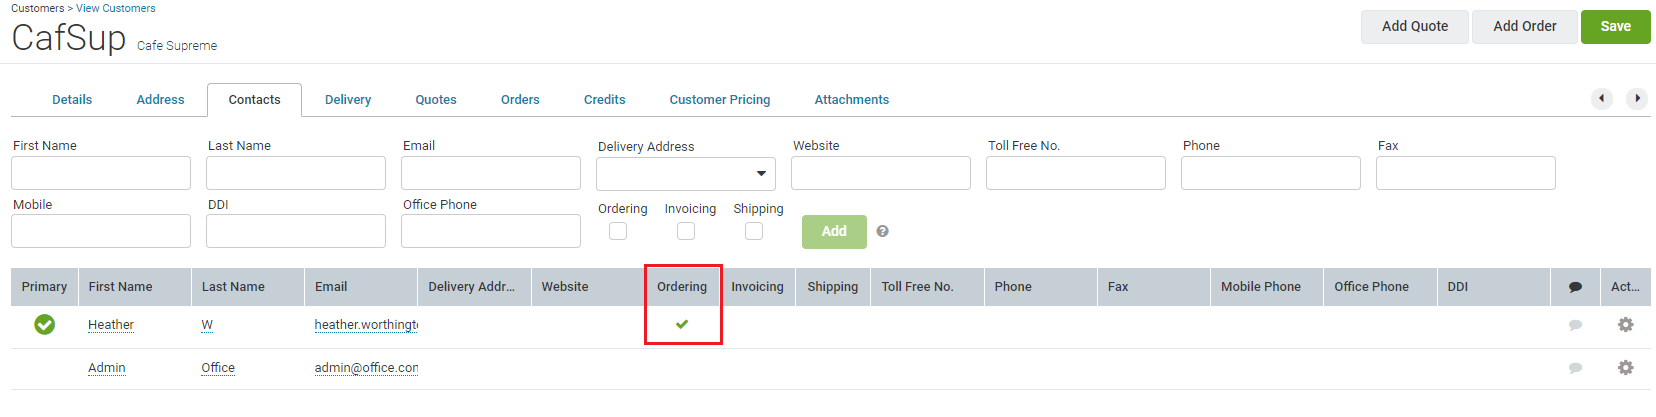1656x417 pixels.
Task: Click comment bubble icon in Heather's row
Action: pyautogui.click(x=1575, y=325)
